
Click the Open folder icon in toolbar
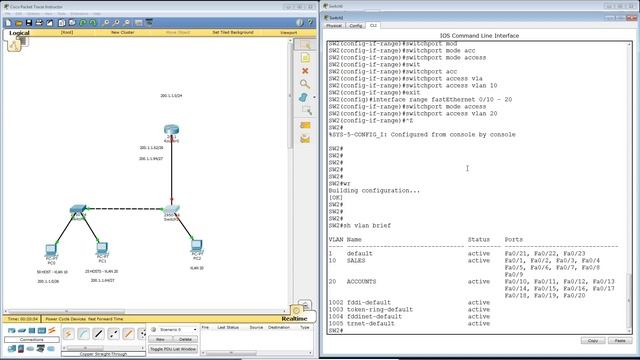pyautogui.click(x=19, y=23)
